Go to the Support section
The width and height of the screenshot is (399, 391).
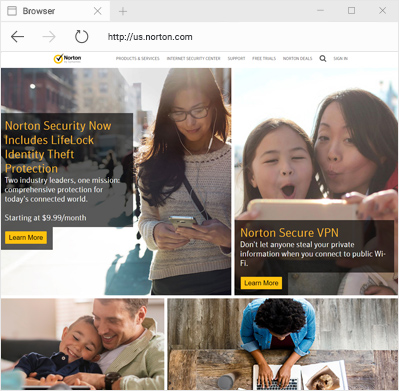pos(236,59)
